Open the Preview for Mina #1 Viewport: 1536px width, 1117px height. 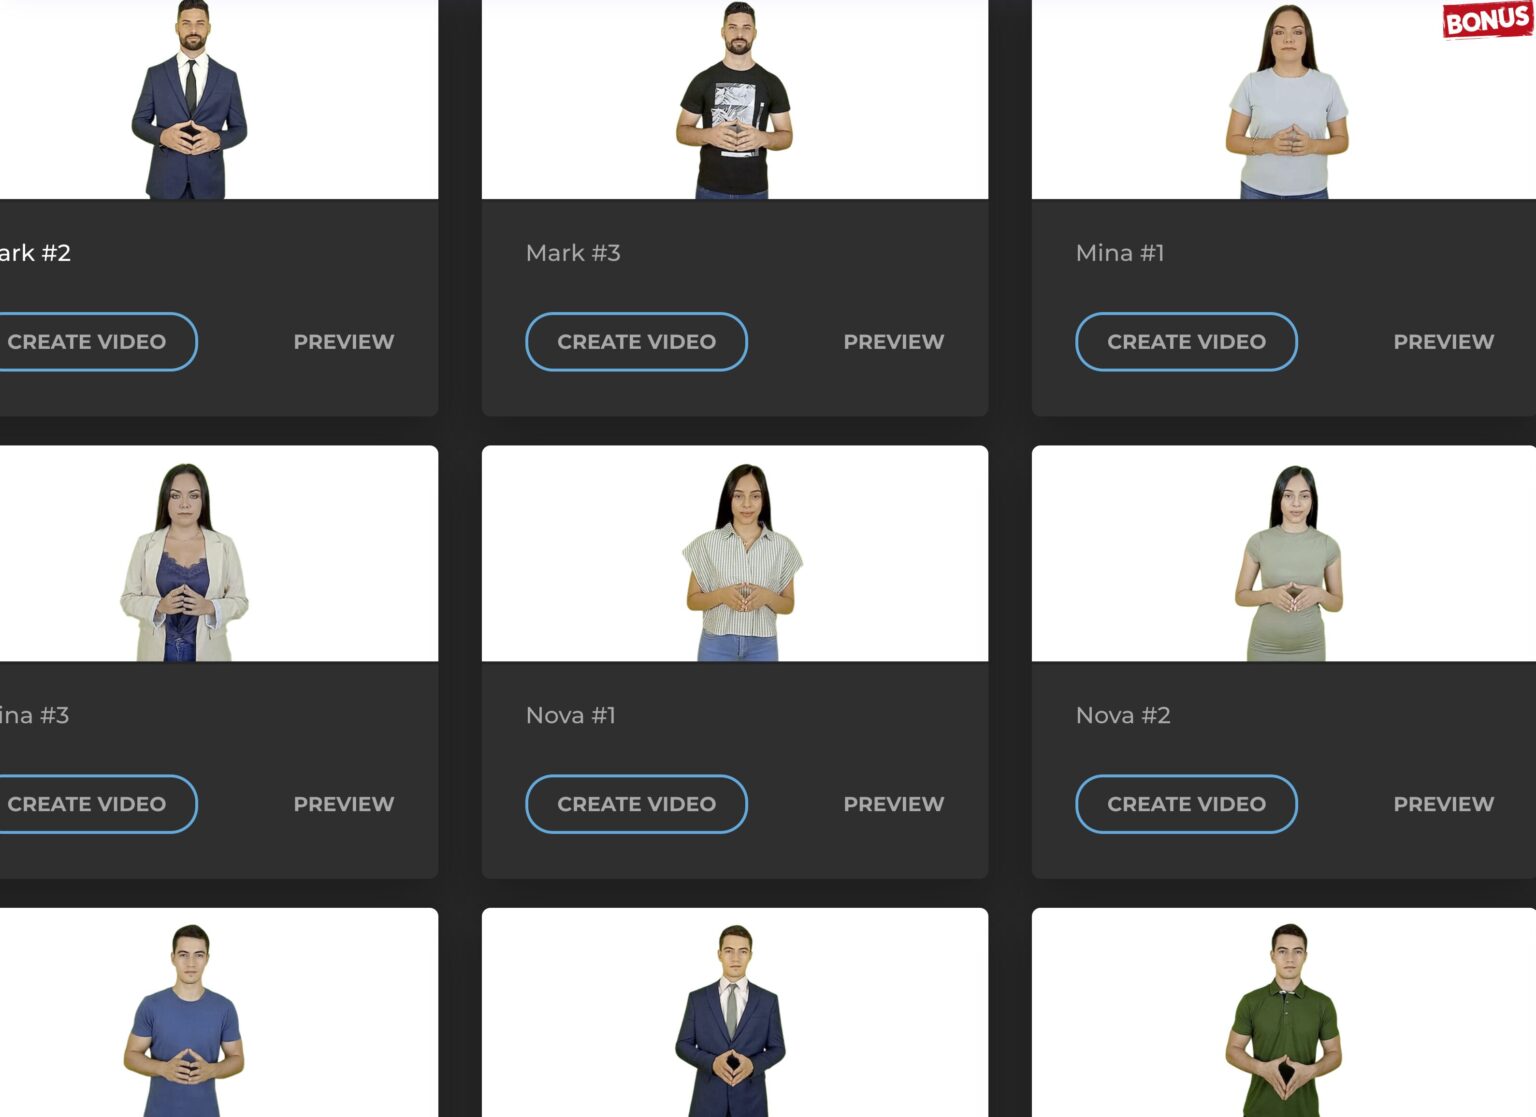click(x=1443, y=341)
